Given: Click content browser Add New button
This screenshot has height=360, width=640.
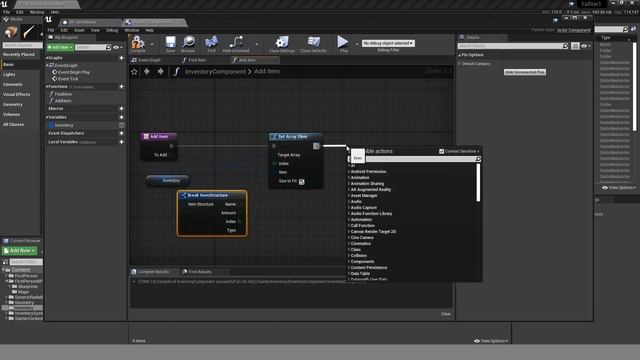Looking at the screenshot, I should coord(20,251).
